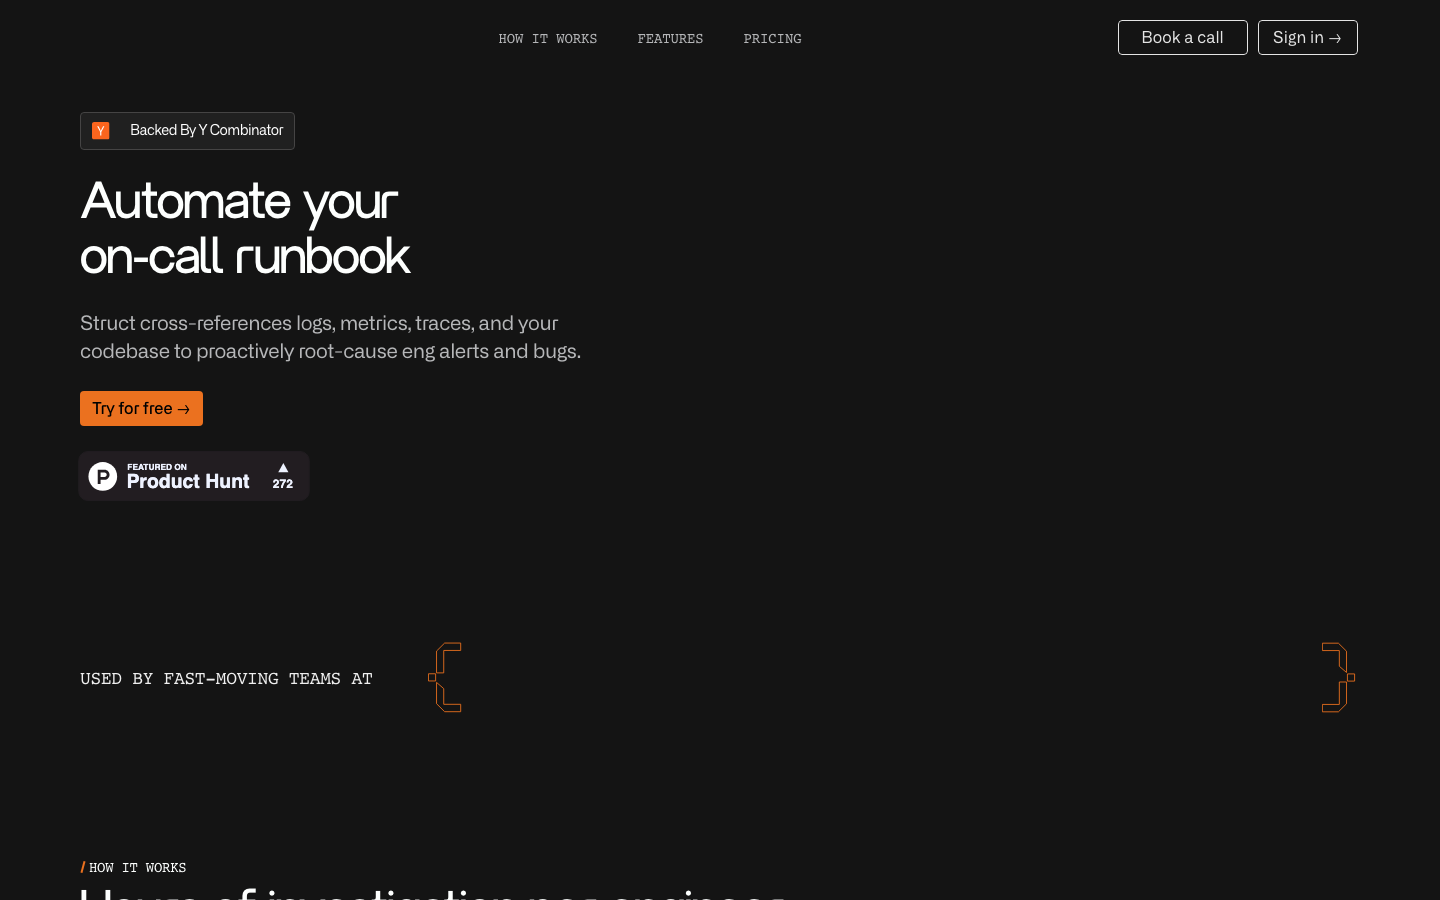Click the Product Hunt wordmark text
Screen dimensions: 1440x900
[x=188, y=482]
